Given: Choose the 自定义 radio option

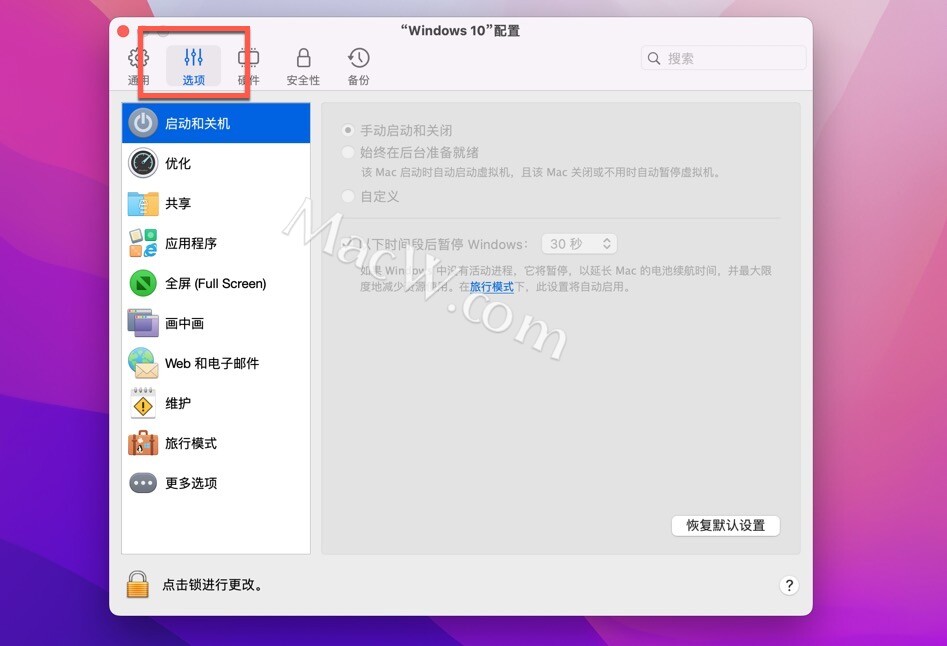Looking at the screenshot, I should 348,196.
